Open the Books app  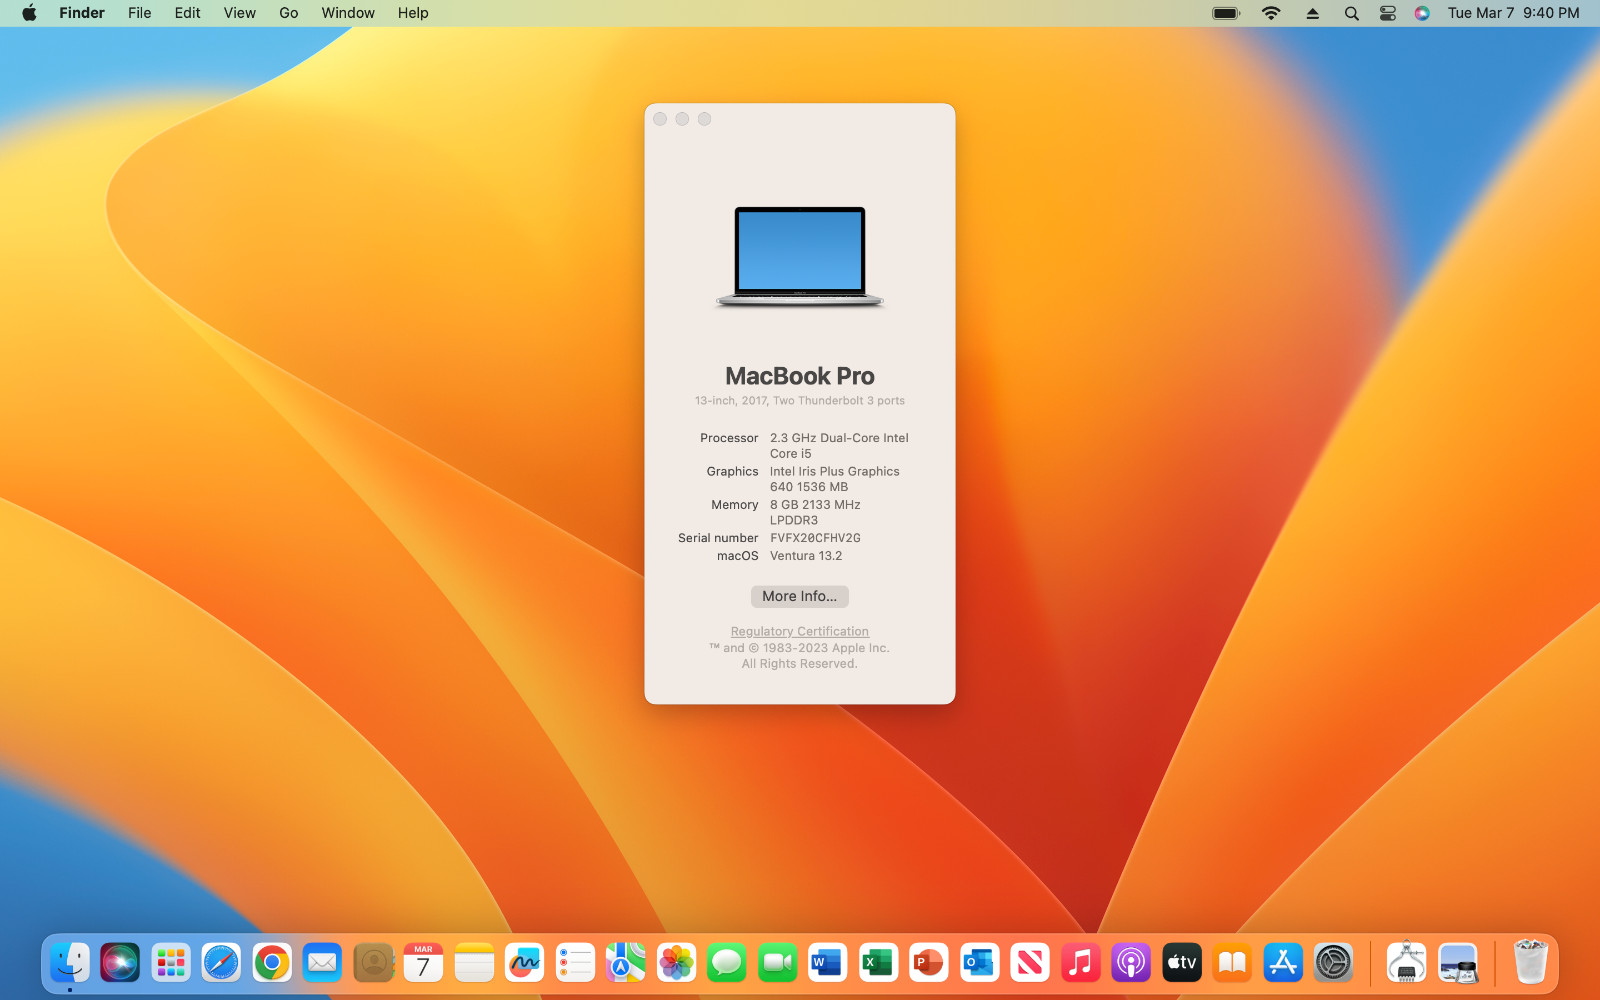1231,963
